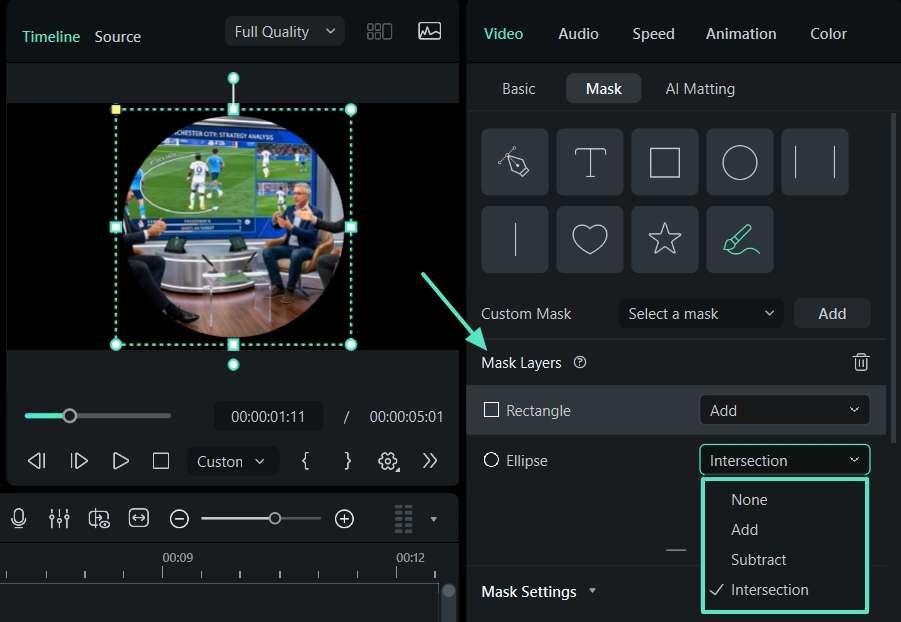Open the compare layout view icon
This screenshot has width=901, height=622.
(x=379, y=32)
